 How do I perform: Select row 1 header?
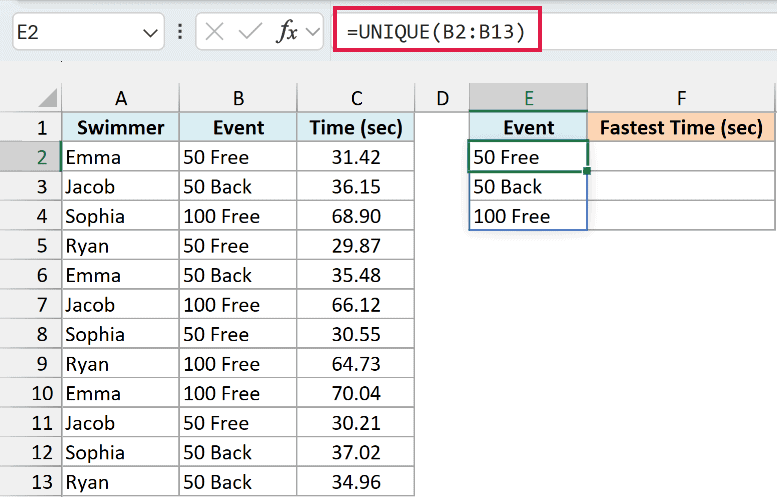[31, 128]
